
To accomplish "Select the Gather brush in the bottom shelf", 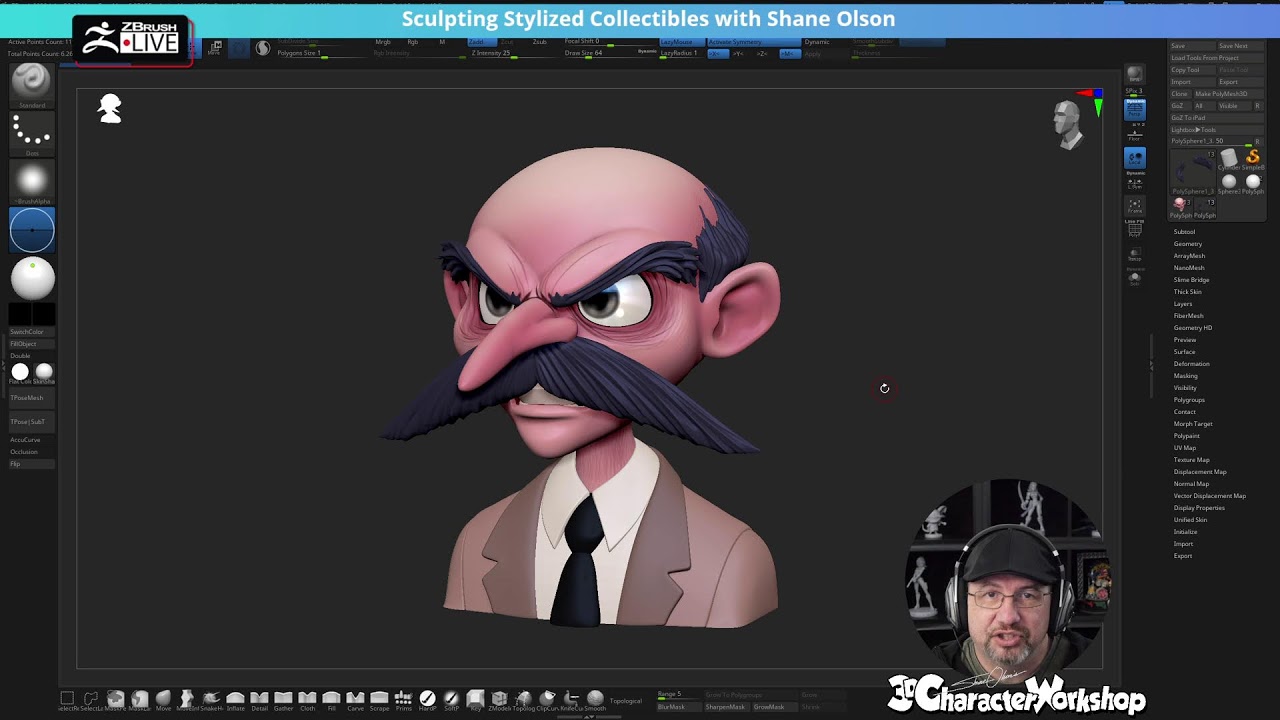I will (283, 700).
